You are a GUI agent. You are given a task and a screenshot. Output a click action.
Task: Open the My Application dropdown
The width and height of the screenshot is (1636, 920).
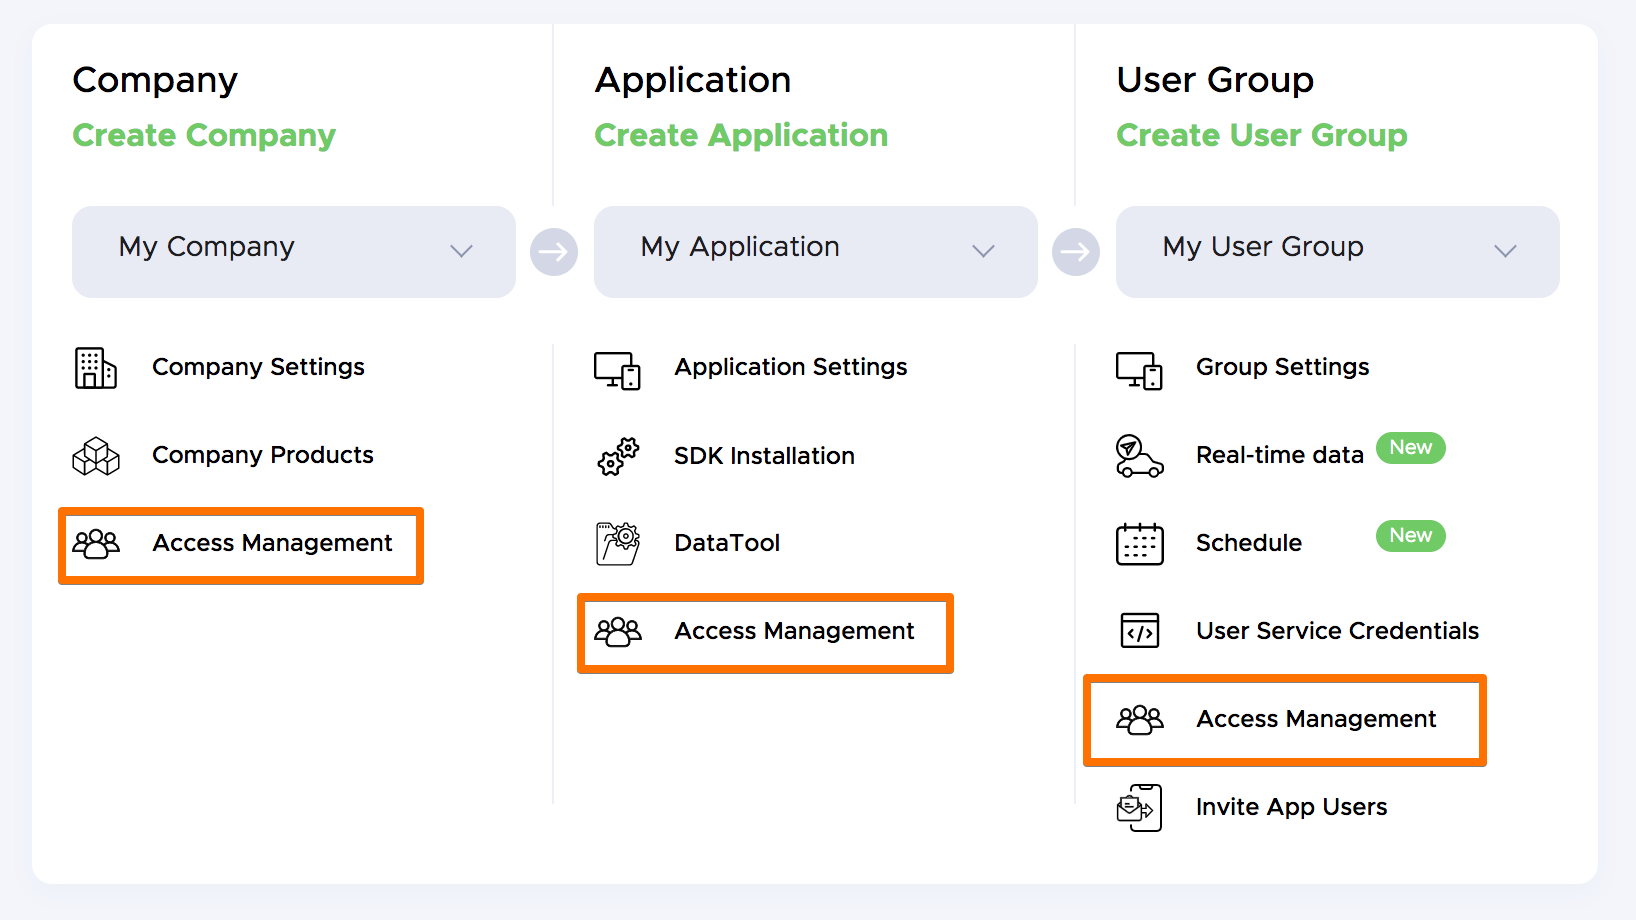(x=815, y=251)
